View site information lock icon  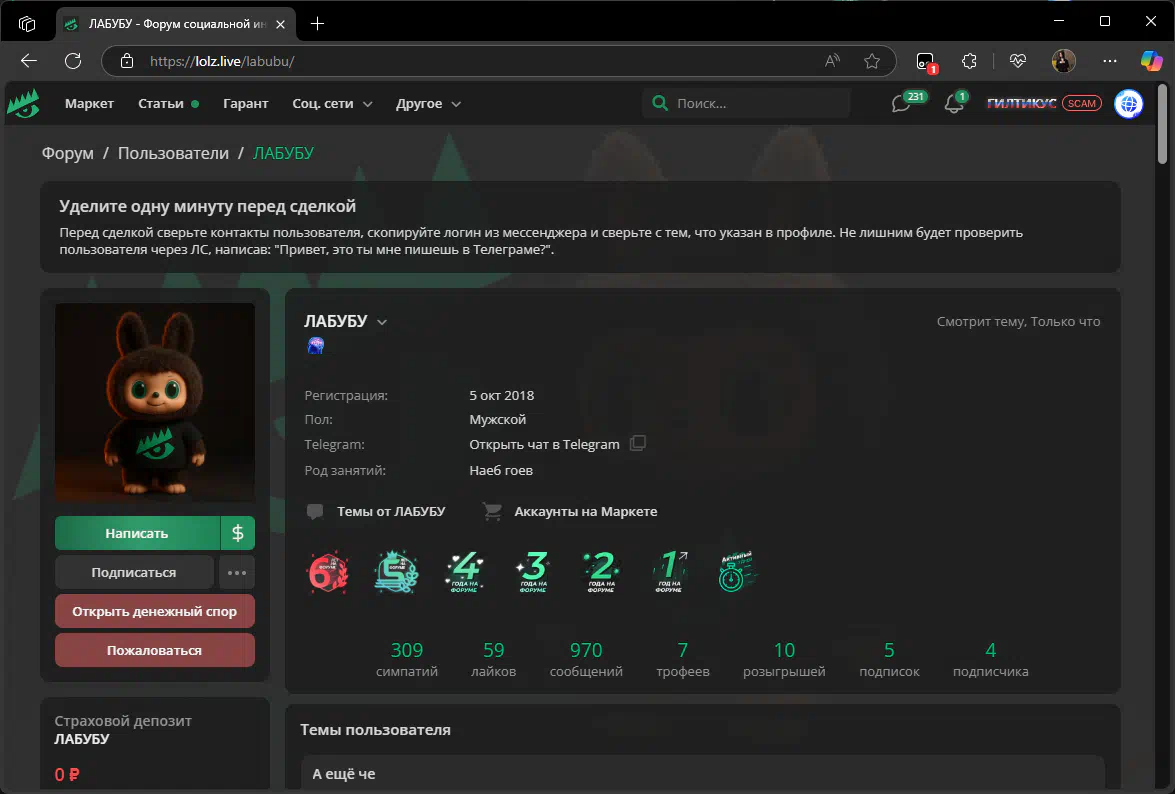(127, 61)
